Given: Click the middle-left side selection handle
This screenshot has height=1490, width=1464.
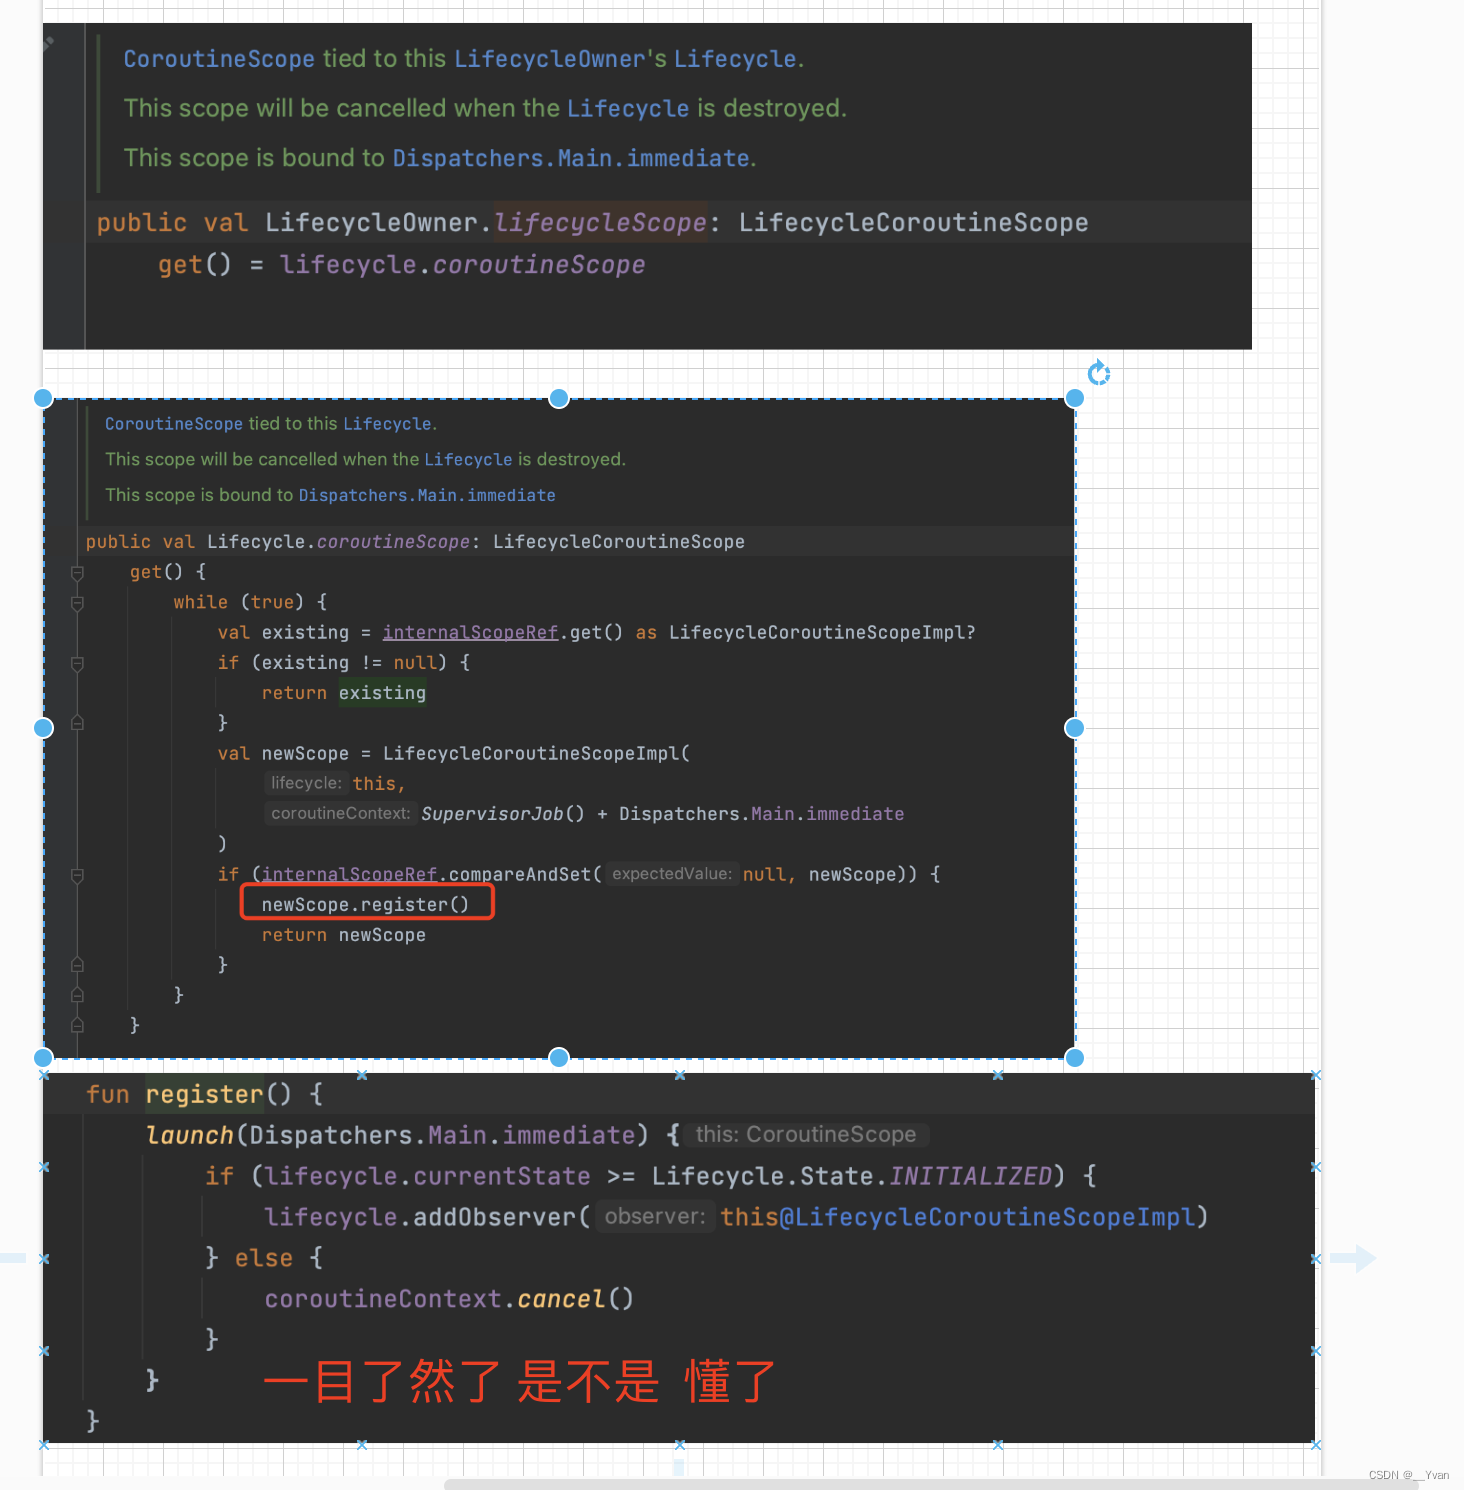Looking at the screenshot, I should 43,728.
